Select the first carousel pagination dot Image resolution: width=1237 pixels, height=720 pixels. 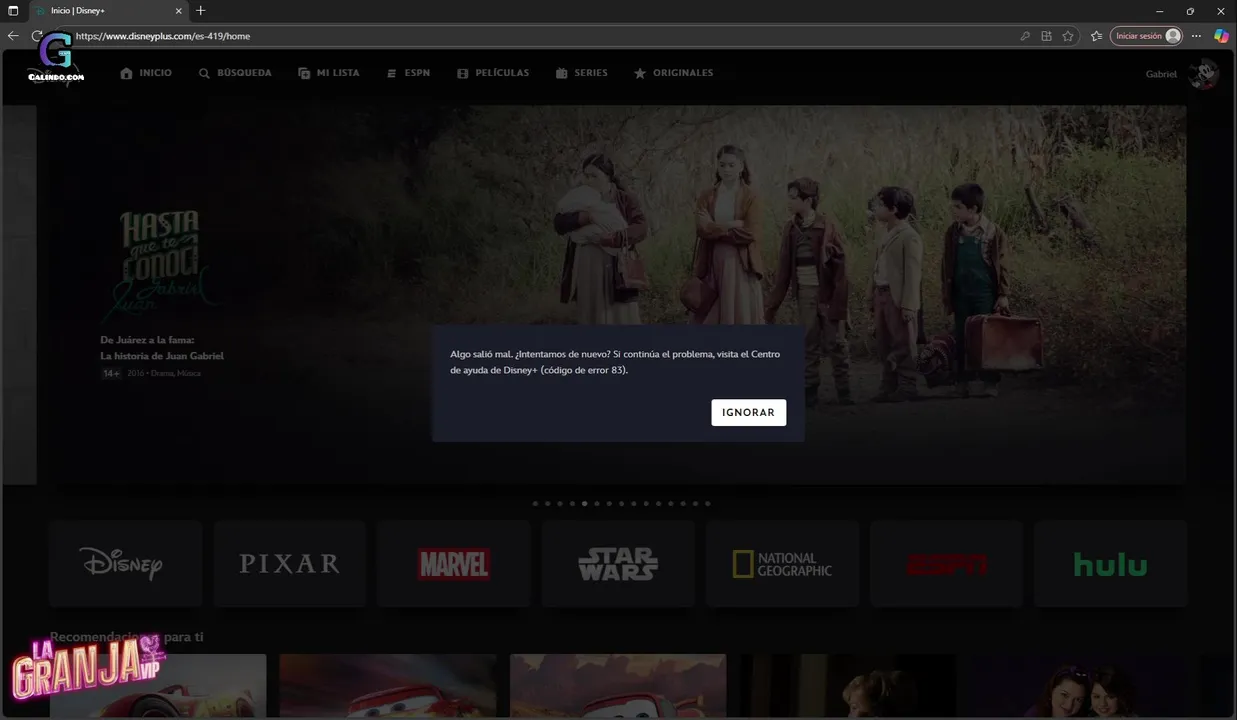coord(535,504)
